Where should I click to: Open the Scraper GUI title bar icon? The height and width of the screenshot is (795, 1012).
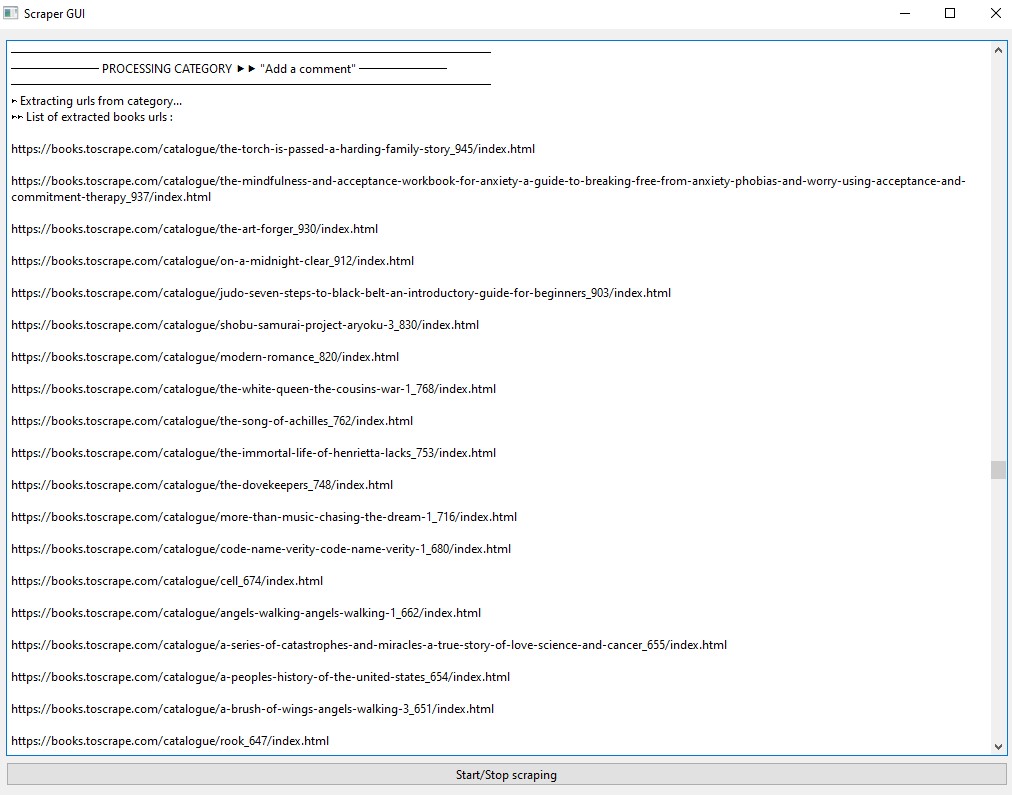click(11, 13)
